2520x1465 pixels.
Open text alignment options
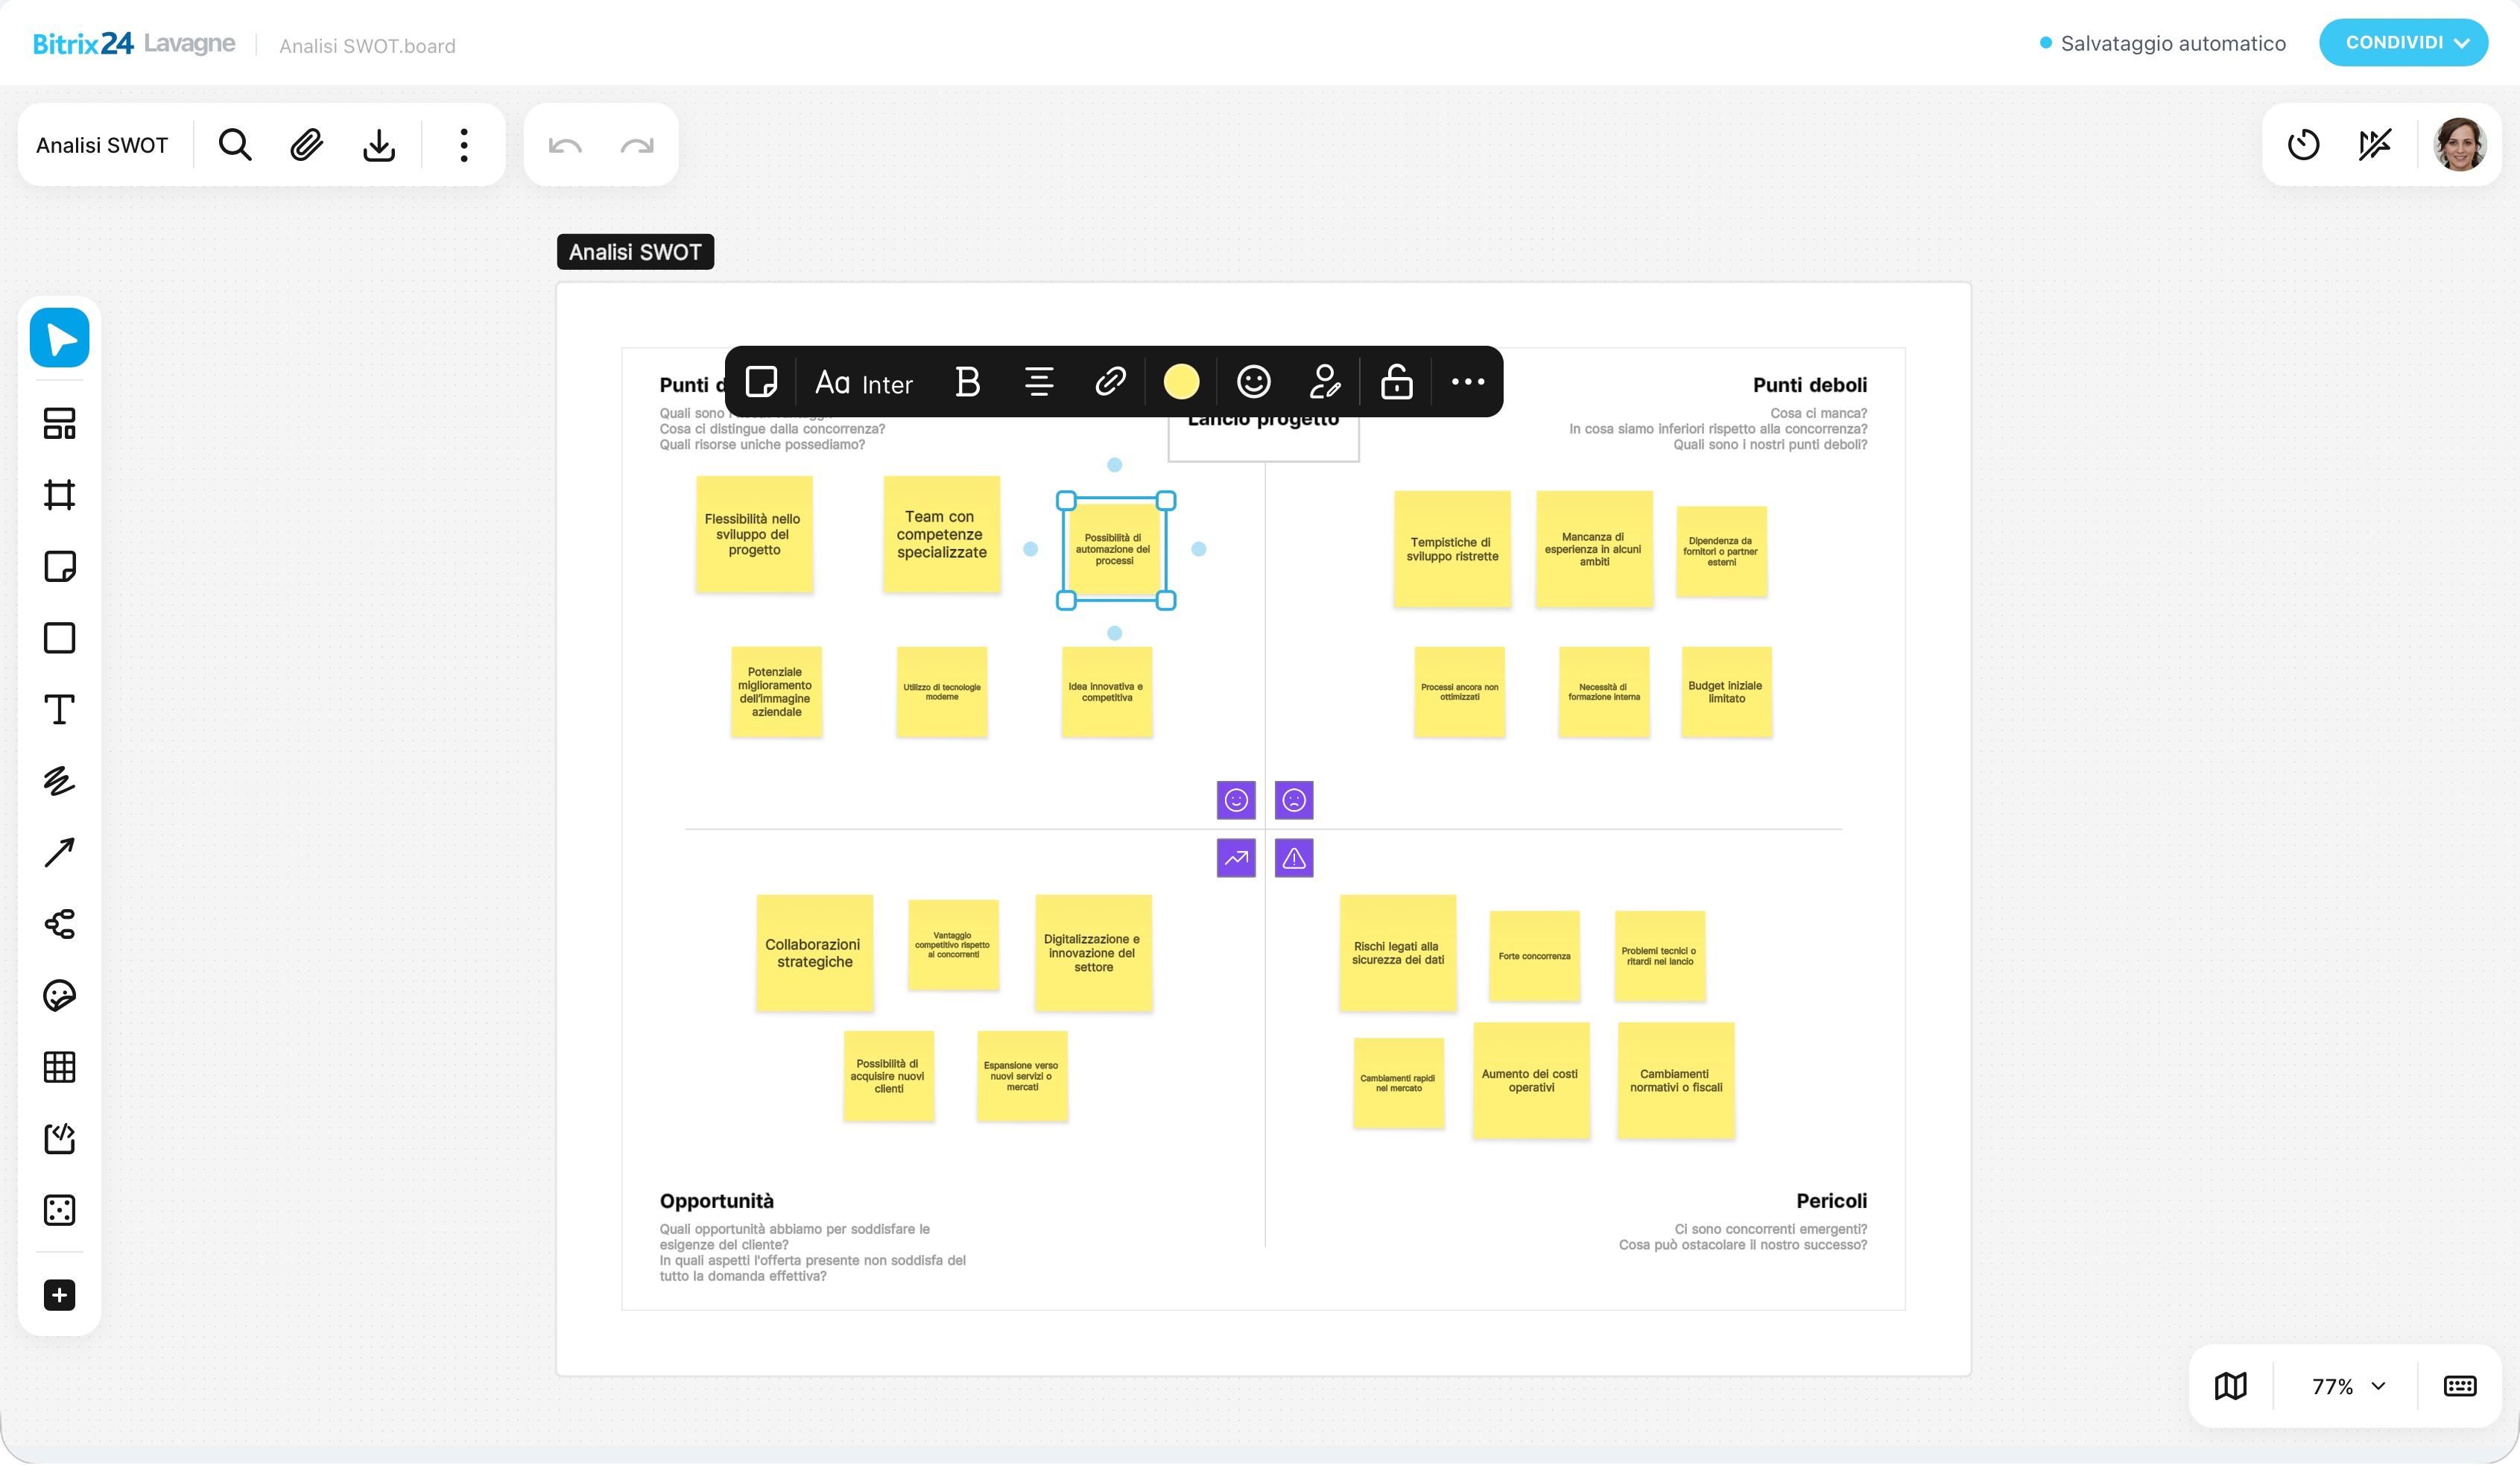click(x=1039, y=381)
